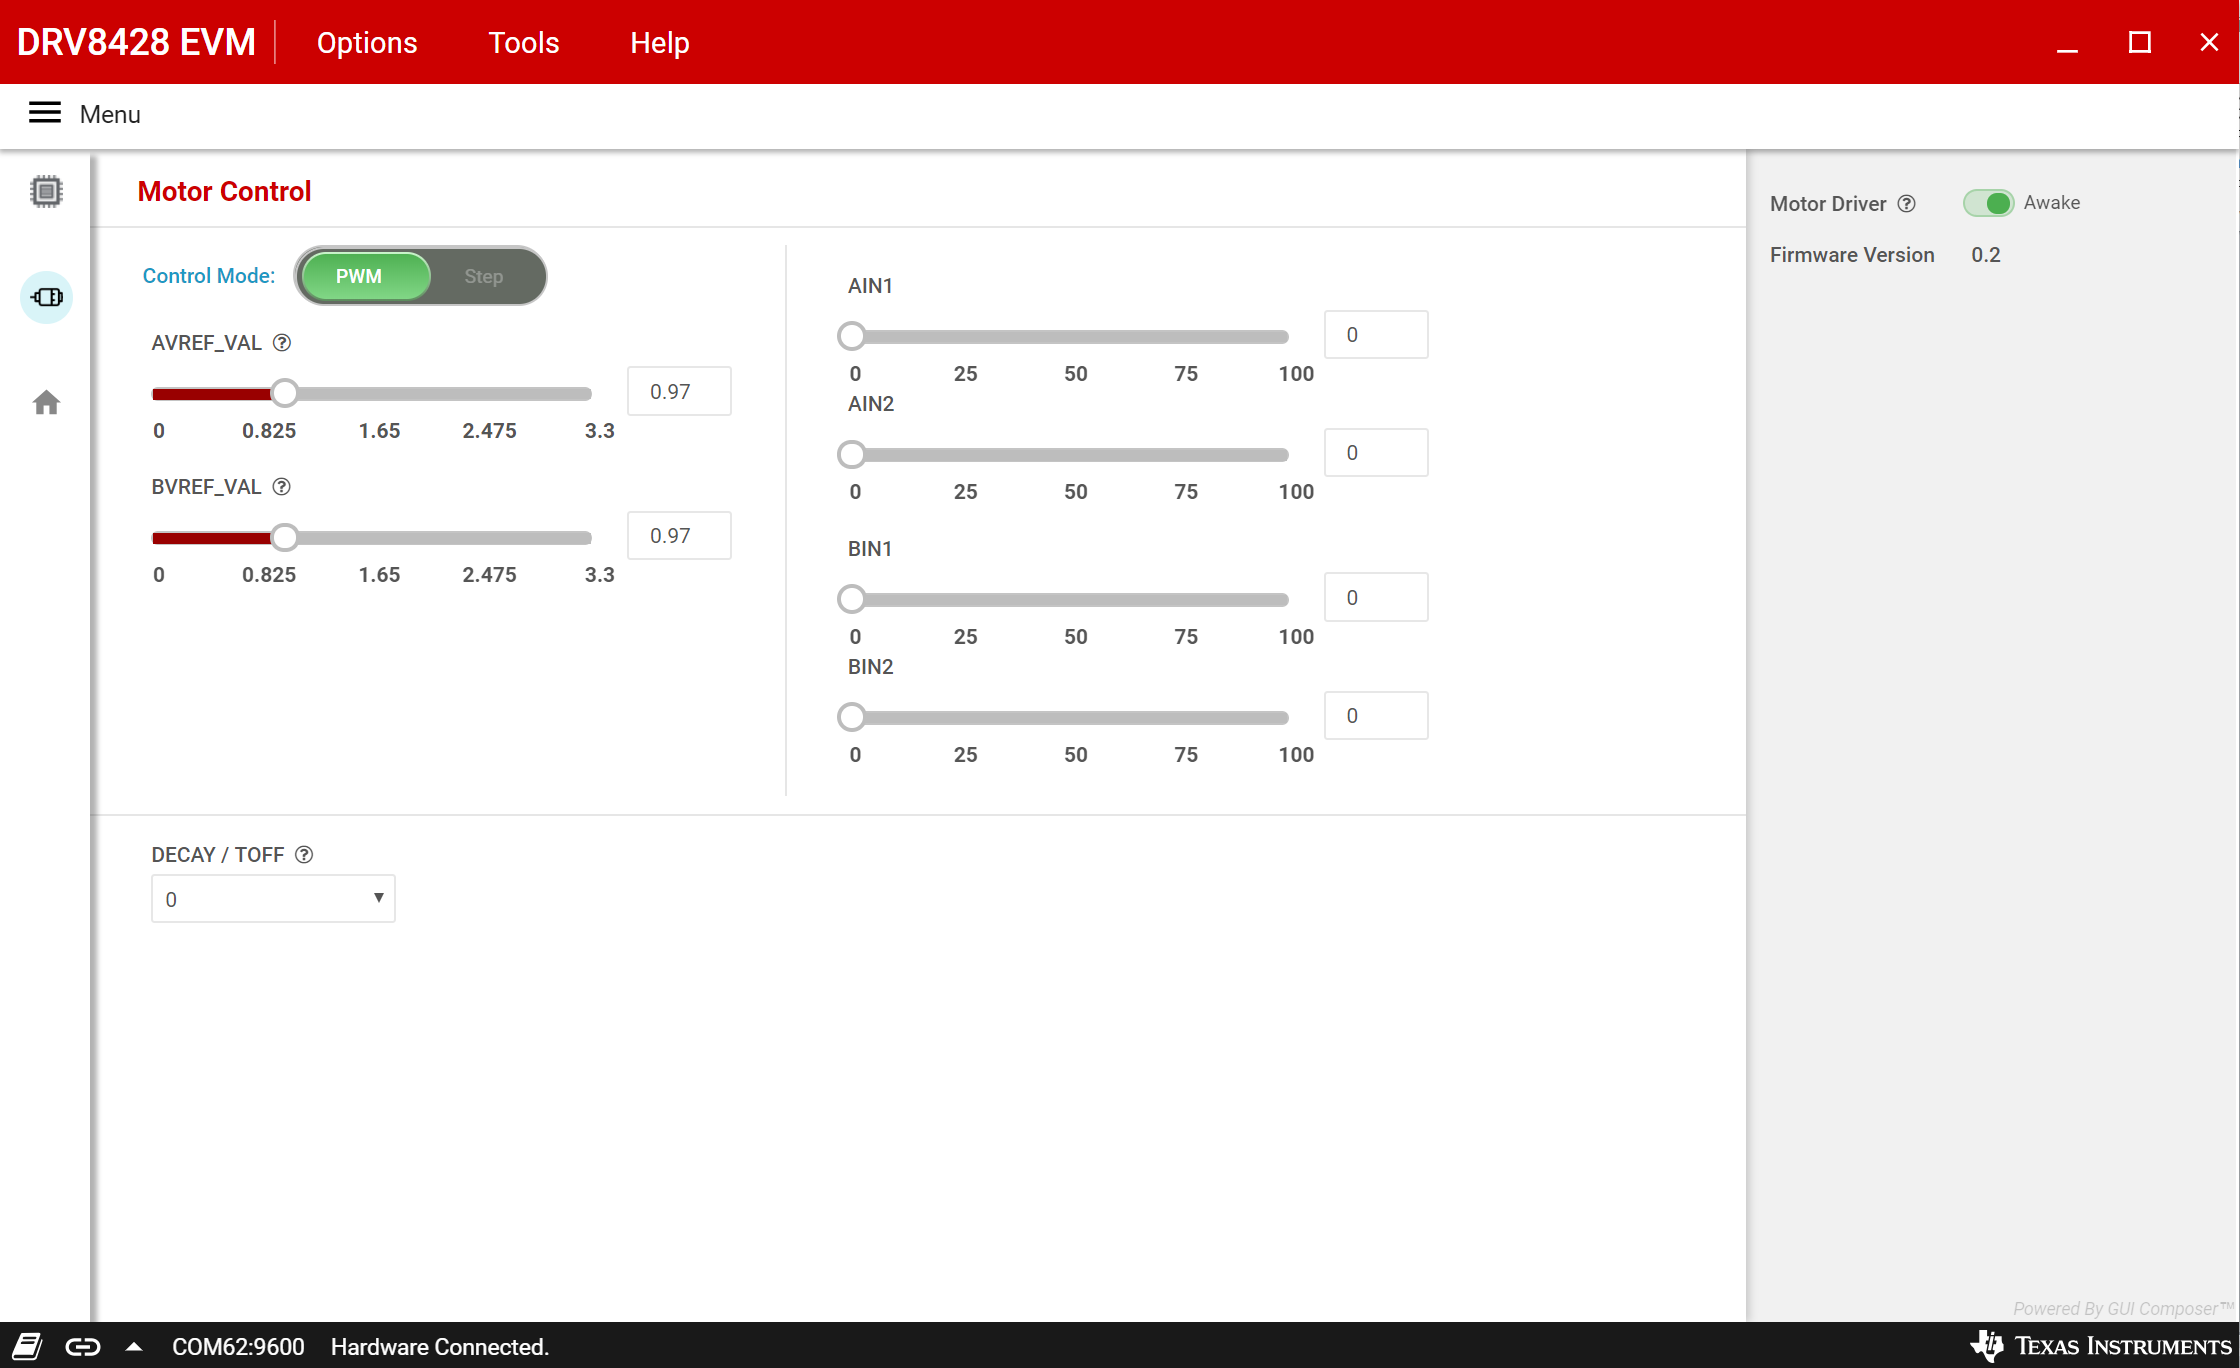Switch Control Mode to Step
The height and width of the screenshot is (1368, 2240).
483,276
